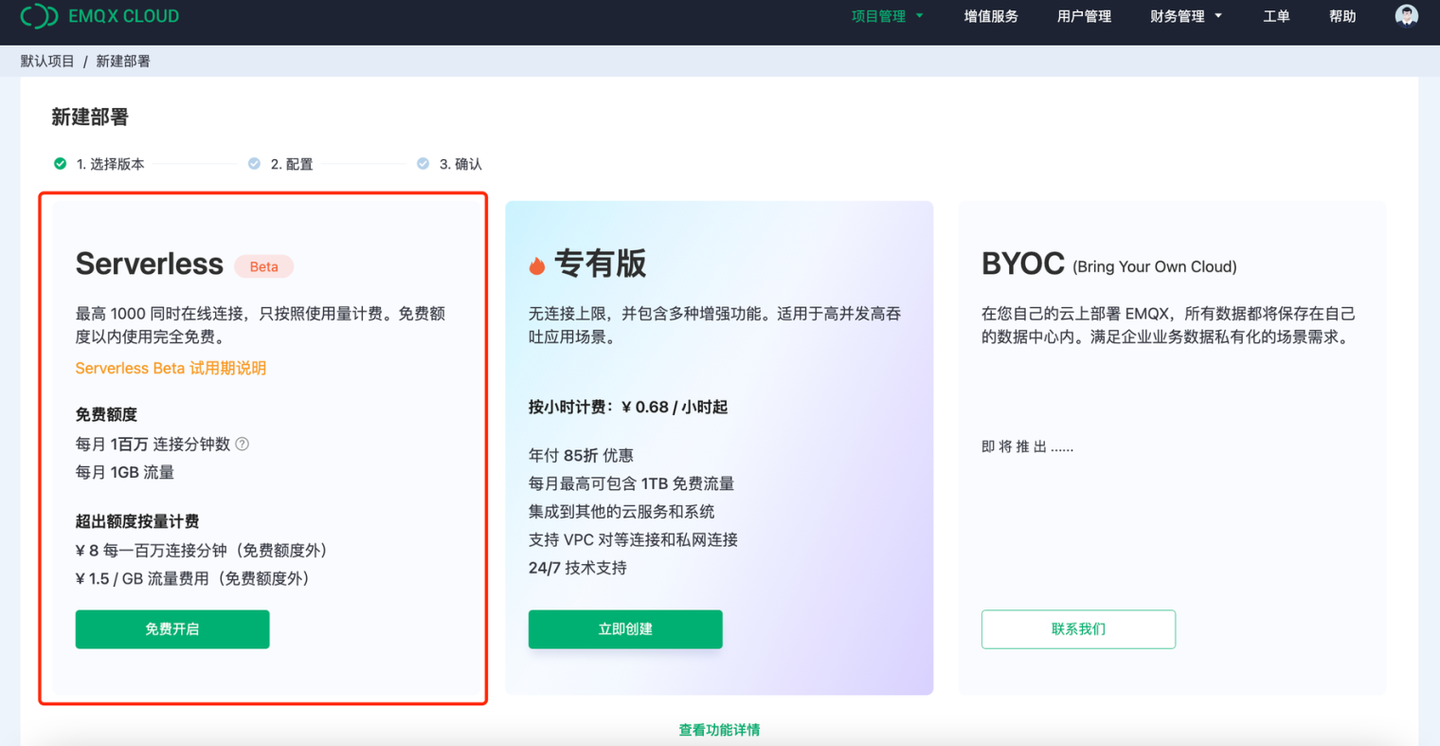Viewport: 1440px width, 746px height.
Task: Click the step 3 确认 circle icon
Action: point(423,163)
